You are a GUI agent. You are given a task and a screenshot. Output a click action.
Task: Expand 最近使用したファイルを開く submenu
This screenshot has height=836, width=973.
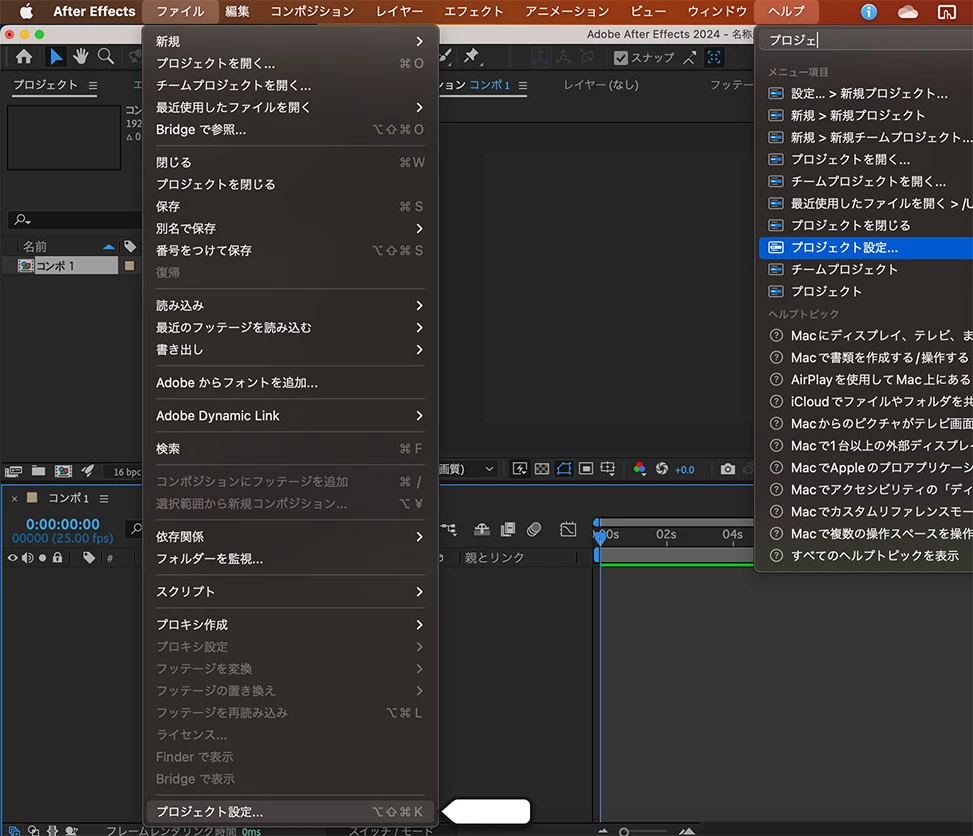click(290, 107)
